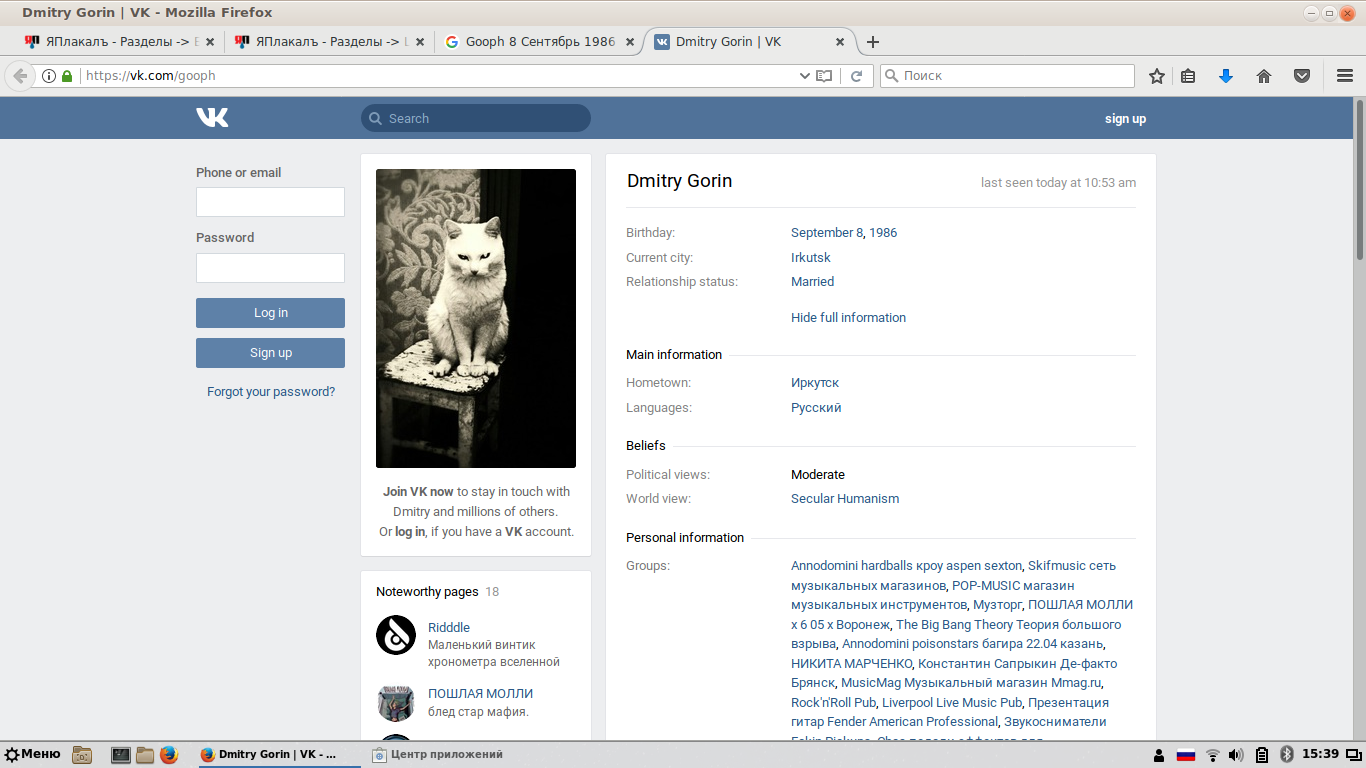Reload the page with the refresh icon

(x=856, y=76)
